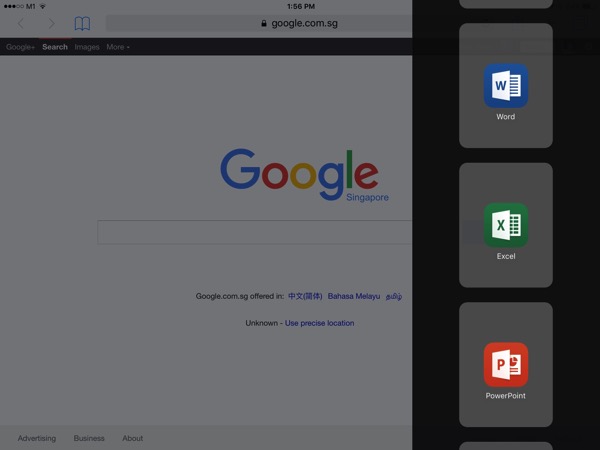Image resolution: width=600 pixels, height=450 pixels.
Task: Switch language to Tamil link
Action: pos(394,296)
